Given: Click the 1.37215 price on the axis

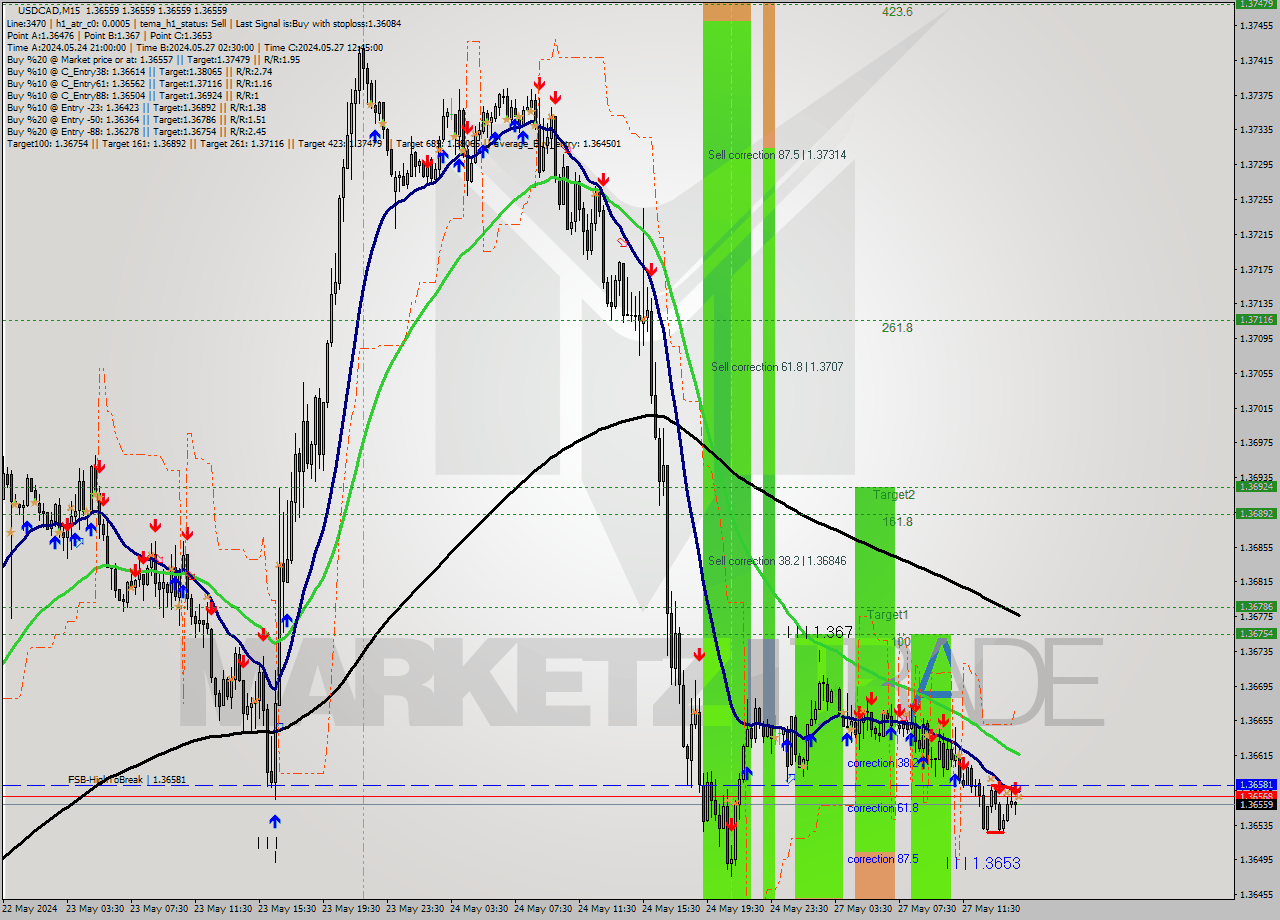Looking at the screenshot, I should click(x=1255, y=234).
